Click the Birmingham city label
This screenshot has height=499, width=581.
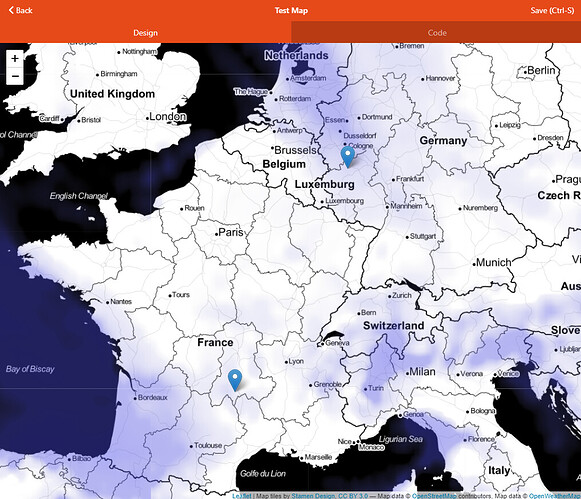pos(119,74)
